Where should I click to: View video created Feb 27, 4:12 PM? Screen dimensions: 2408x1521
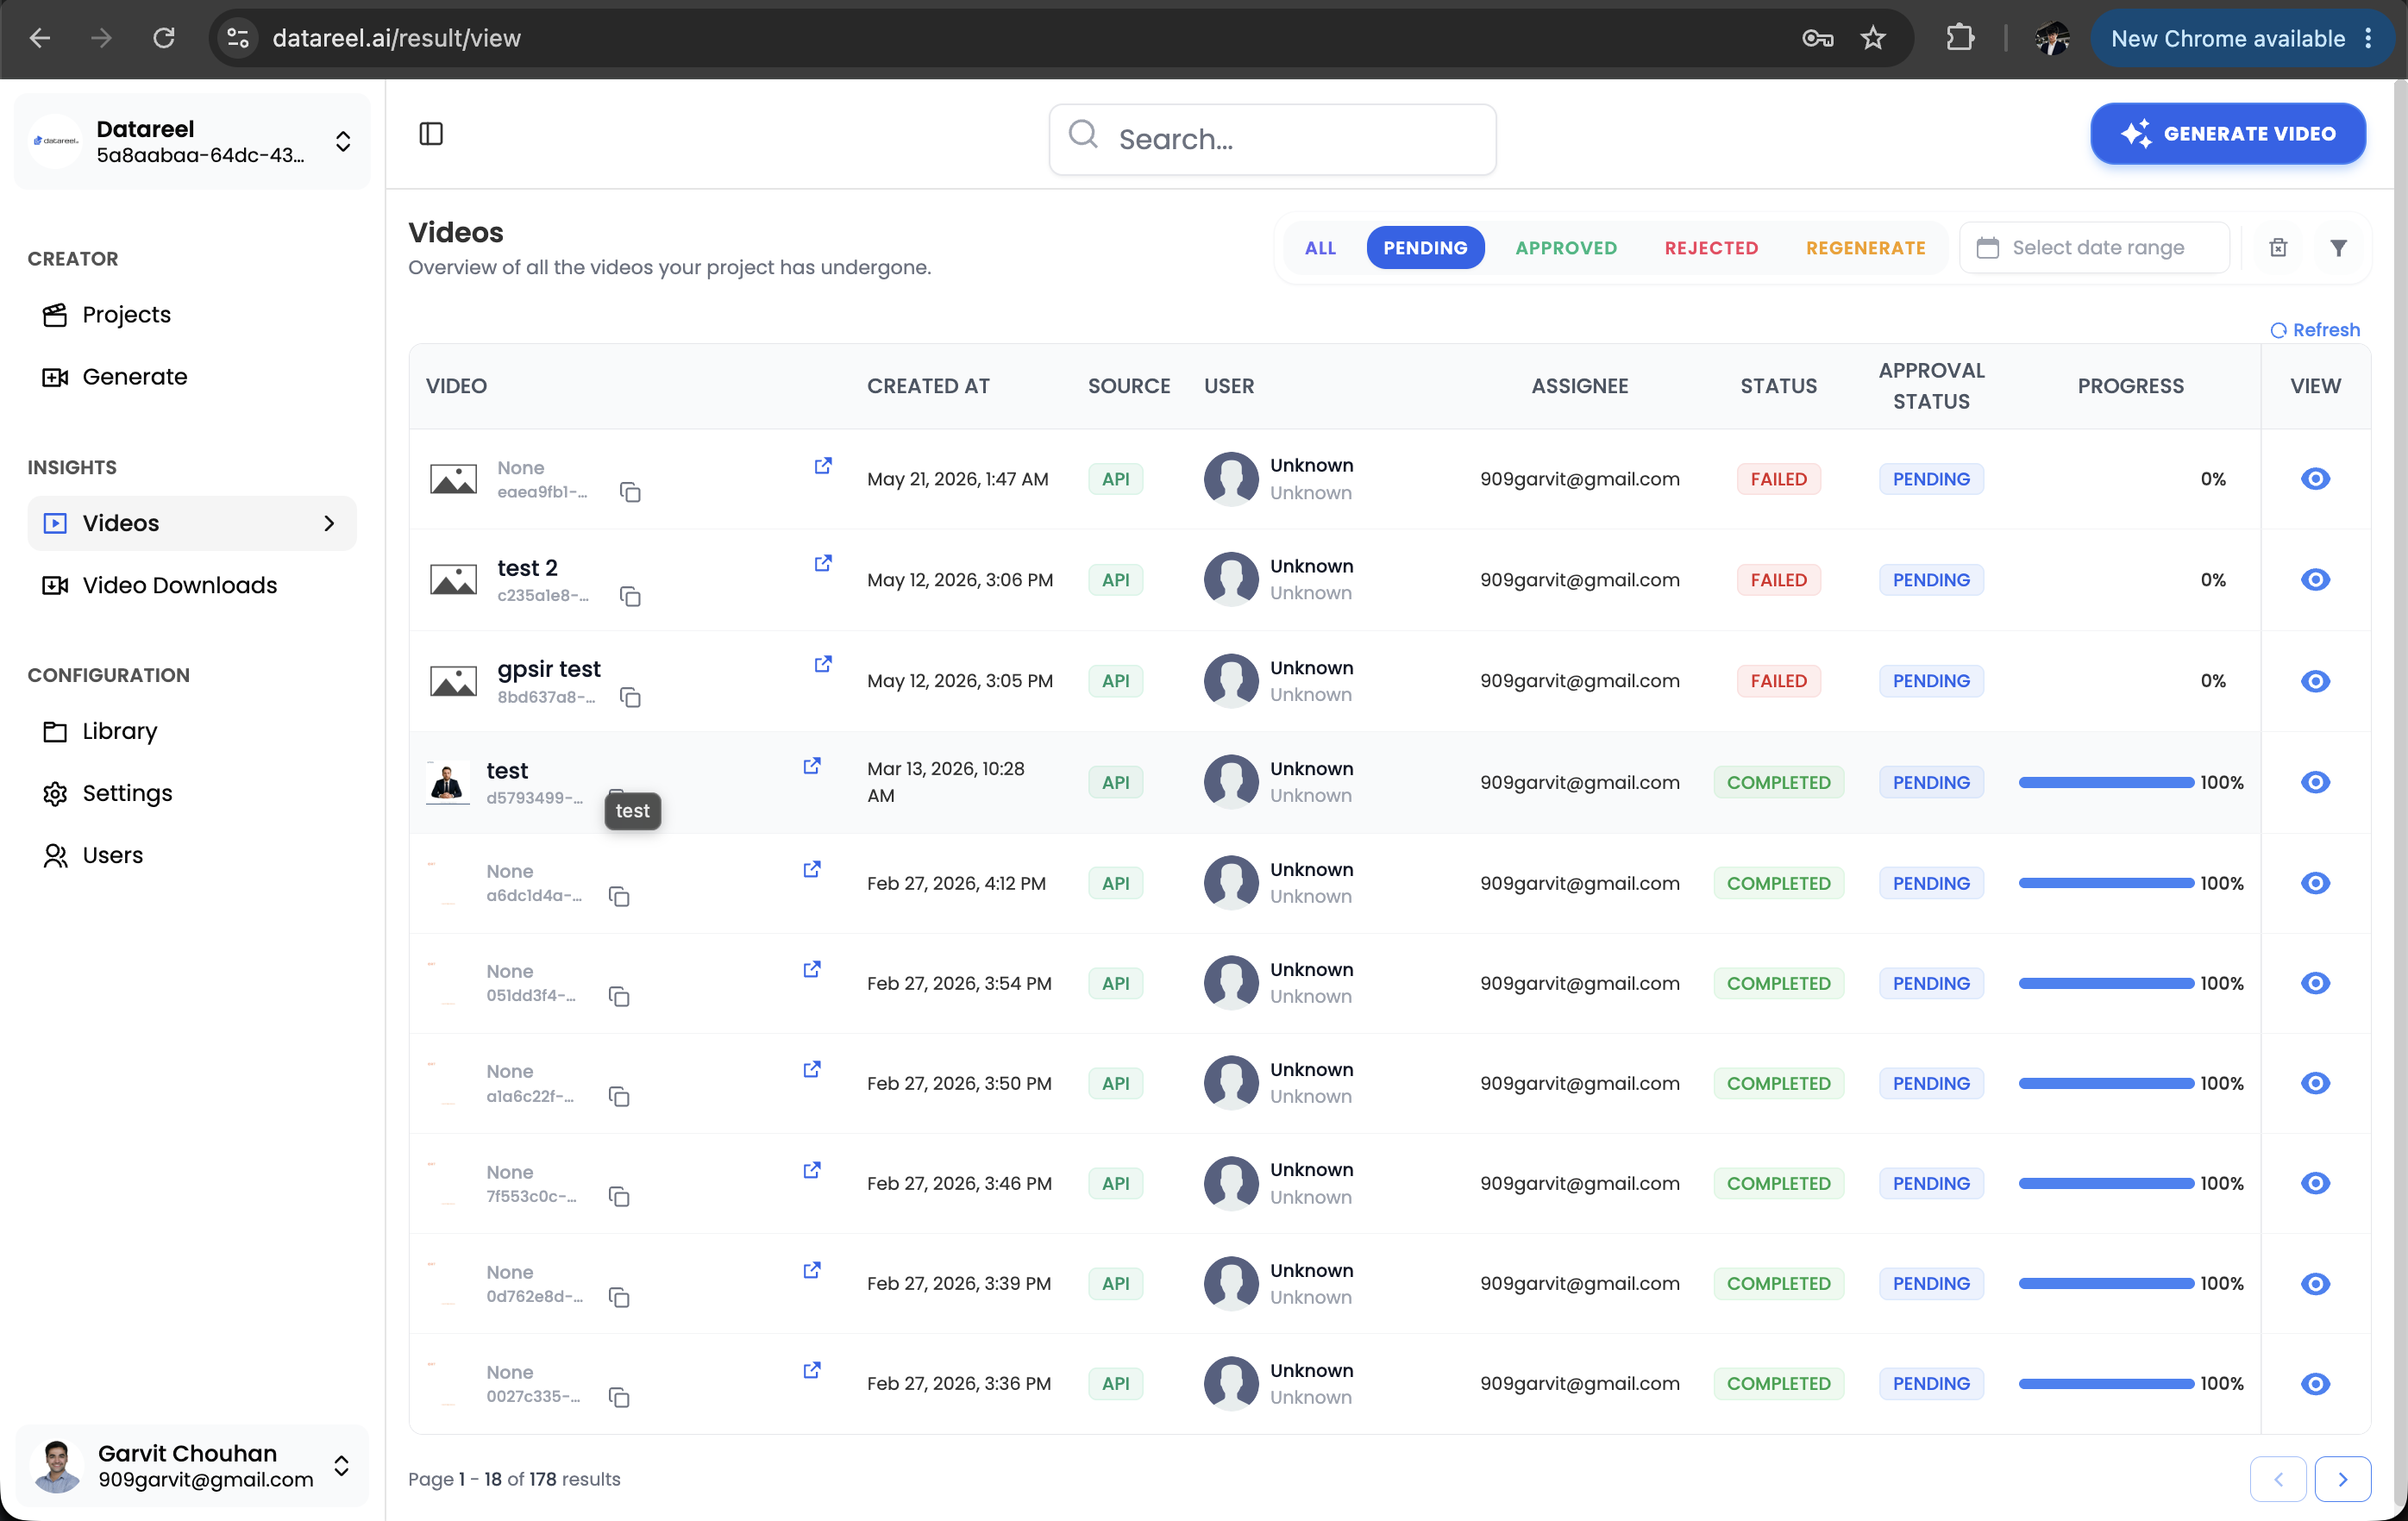[2315, 883]
